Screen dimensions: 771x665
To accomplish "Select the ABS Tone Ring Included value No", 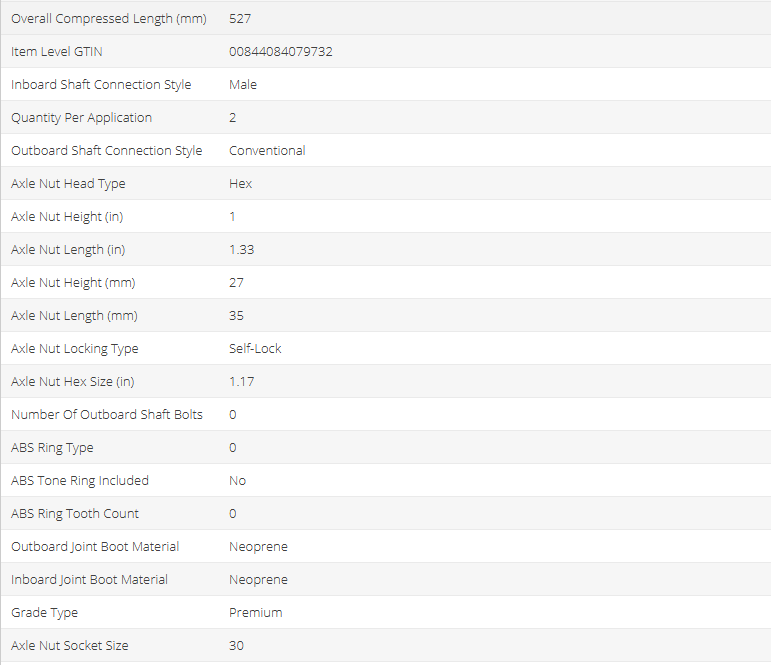I will (x=237, y=481).
